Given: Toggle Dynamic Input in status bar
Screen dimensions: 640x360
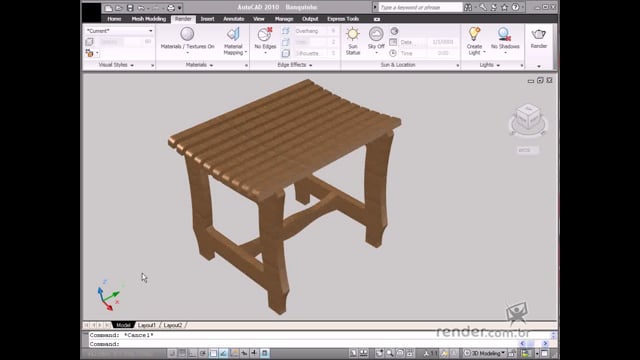Looking at the screenshot, I should click(244, 353).
